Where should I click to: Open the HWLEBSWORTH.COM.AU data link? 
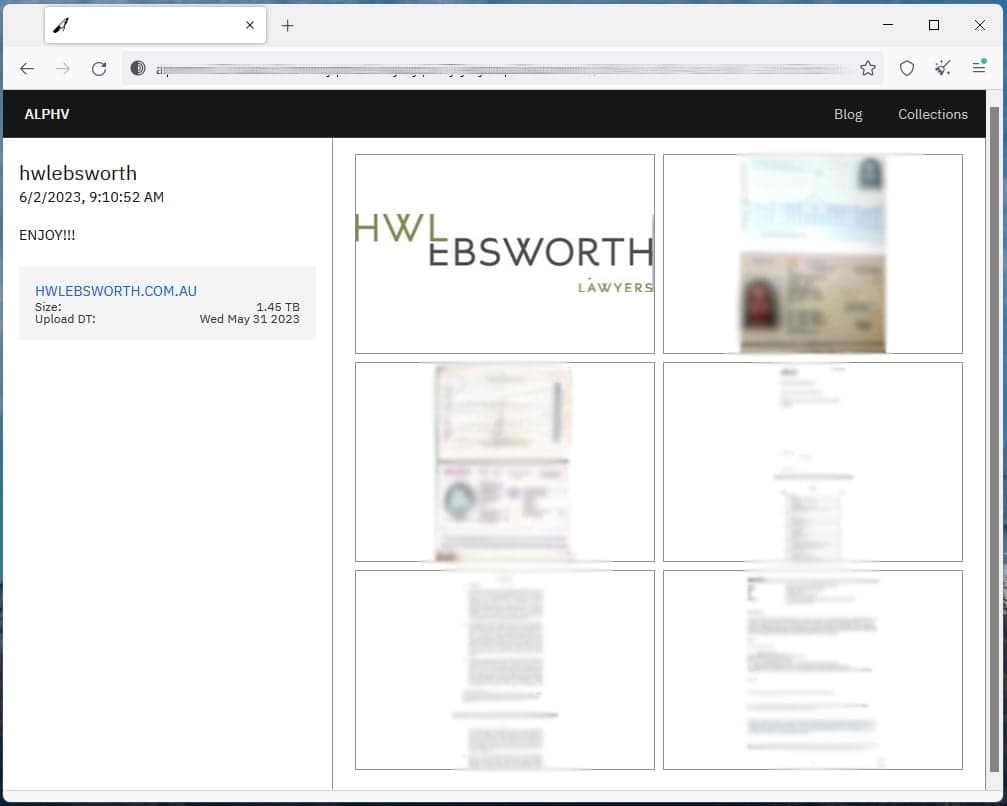pyautogui.click(x=115, y=290)
